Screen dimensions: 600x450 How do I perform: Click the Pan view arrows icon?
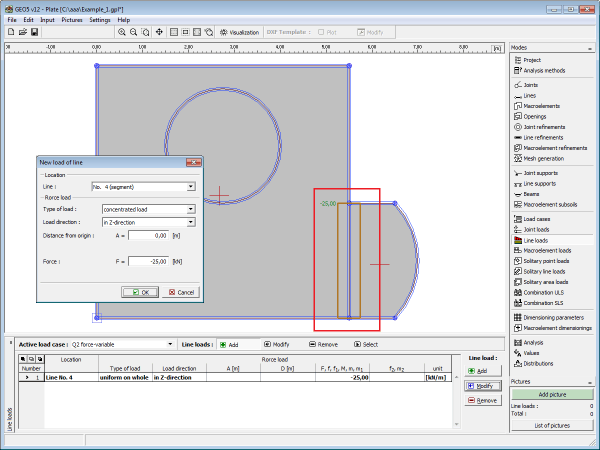(159, 32)
